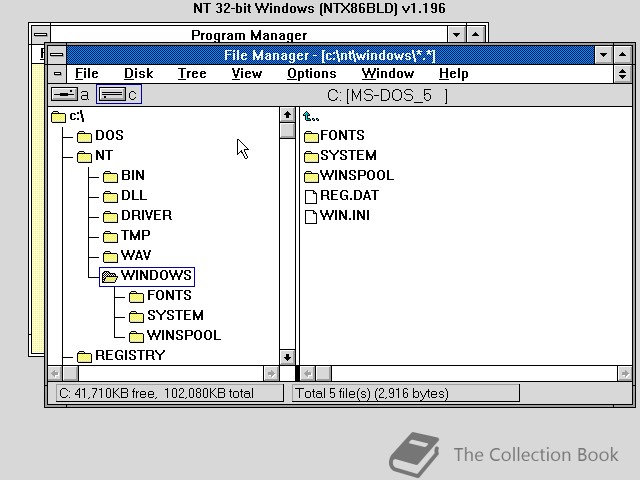Click FONTS folder icon in file list
This screenshot has width=640, height=480.
tap(311, 136)
